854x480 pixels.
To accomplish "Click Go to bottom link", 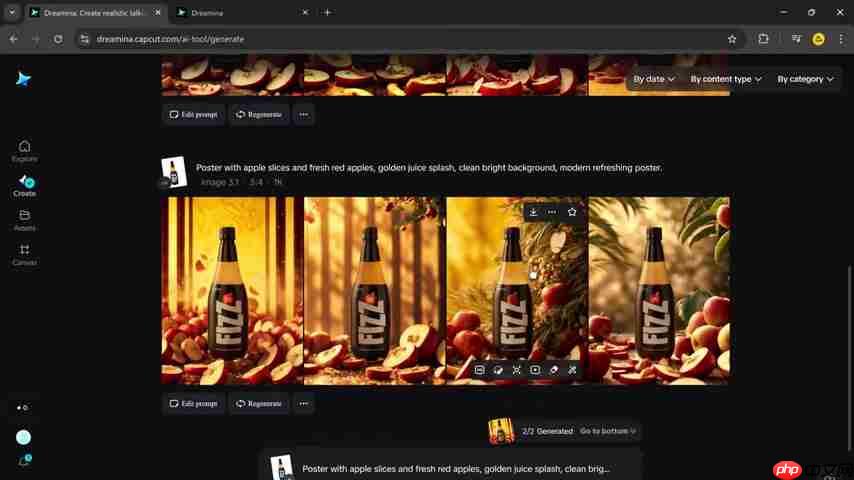I will click(608, 431).
